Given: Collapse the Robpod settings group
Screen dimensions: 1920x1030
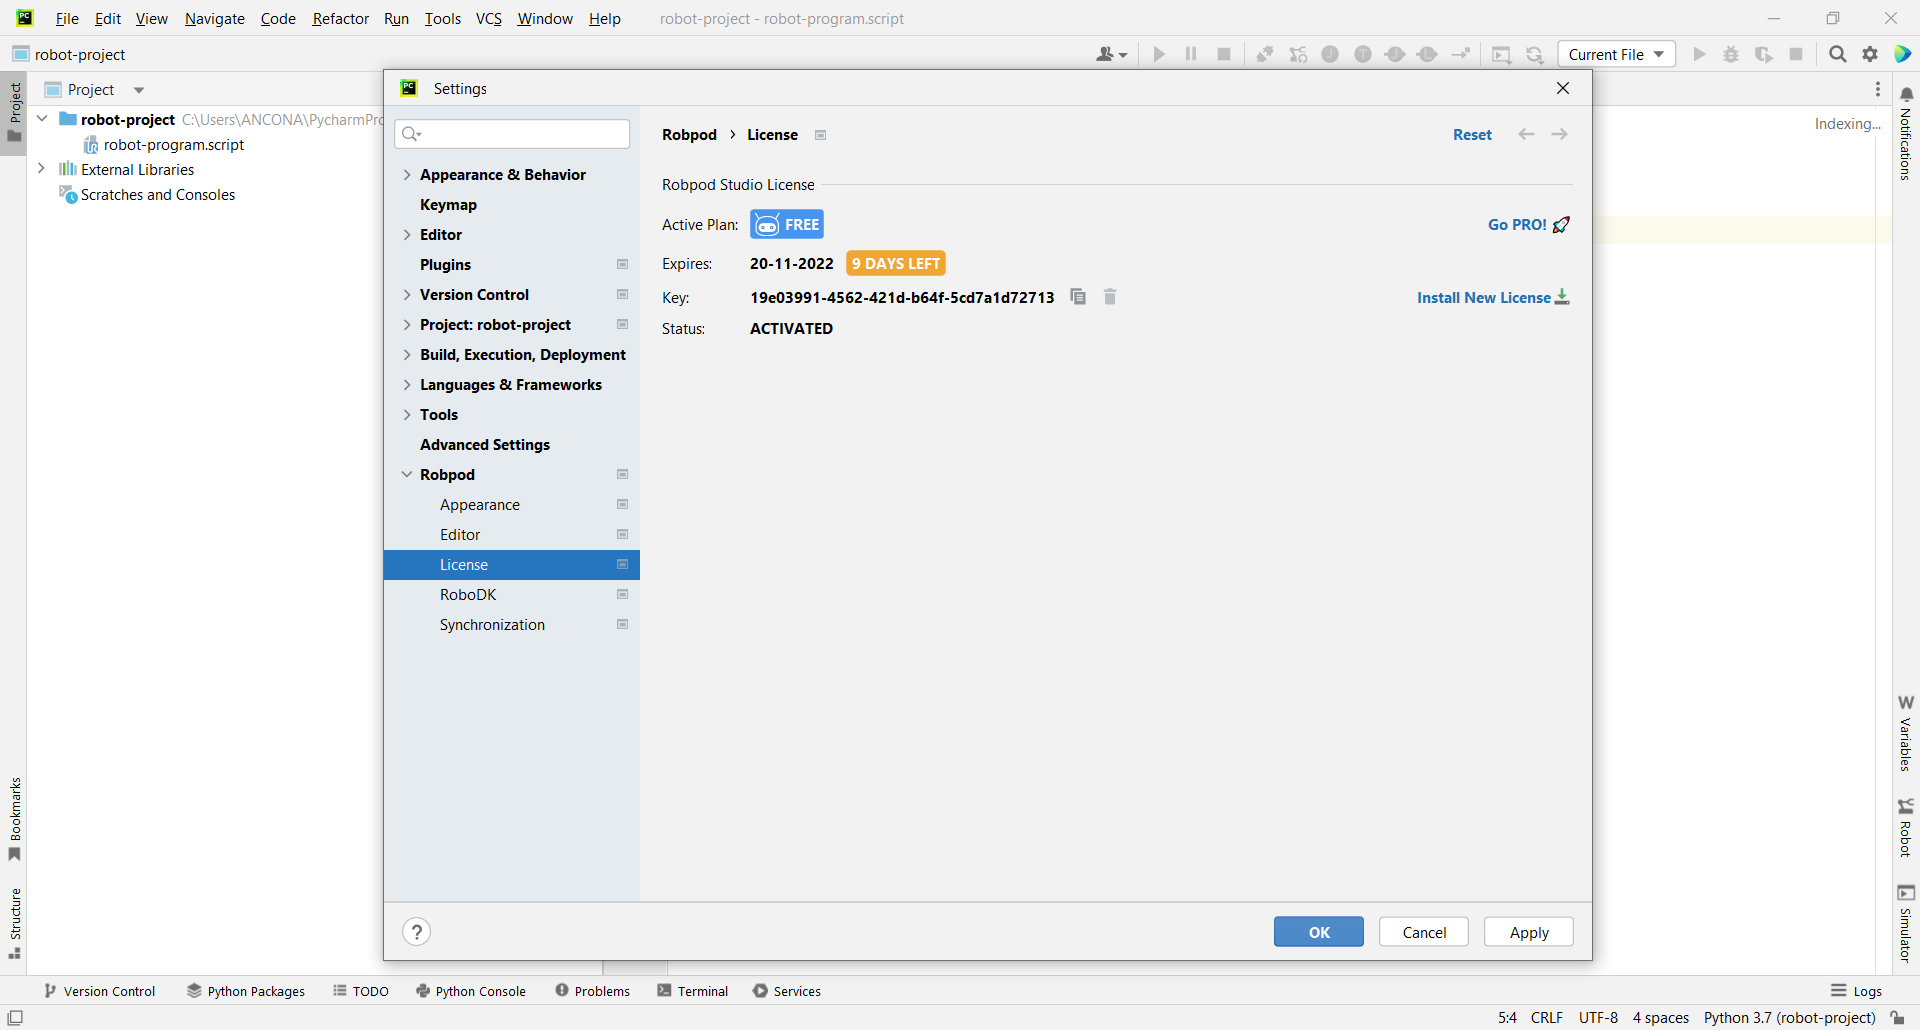Looking at the screenshot, I should (407, 475).
